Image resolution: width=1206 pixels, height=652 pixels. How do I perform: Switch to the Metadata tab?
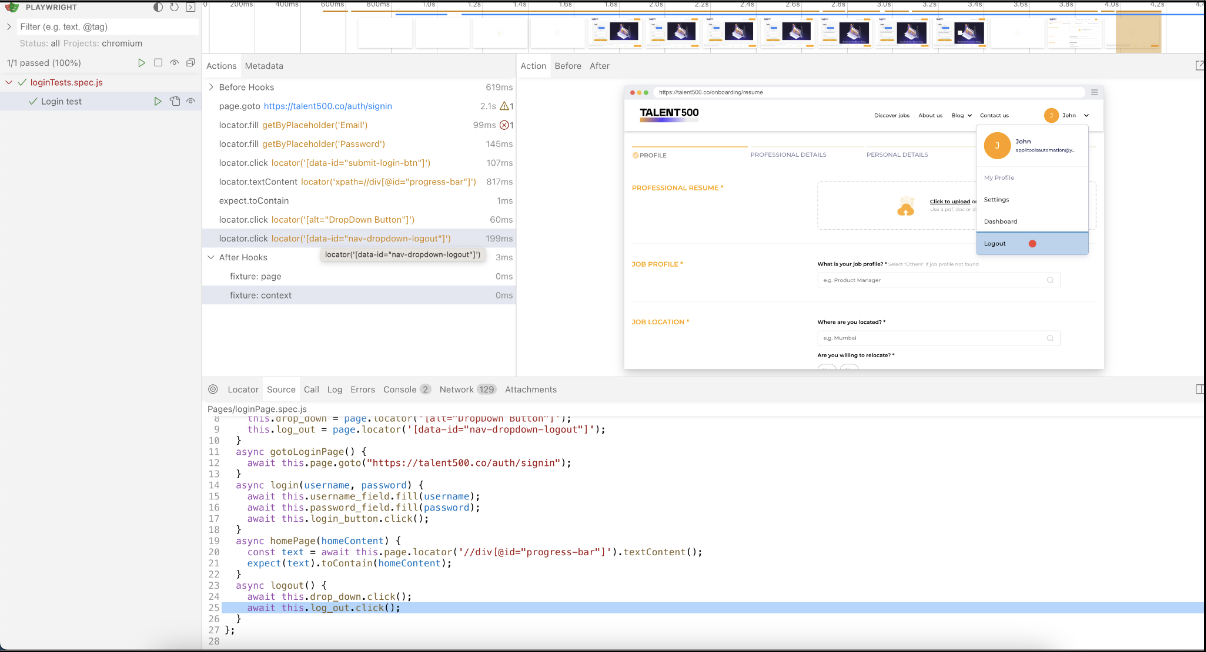click(x=264, y=66)
